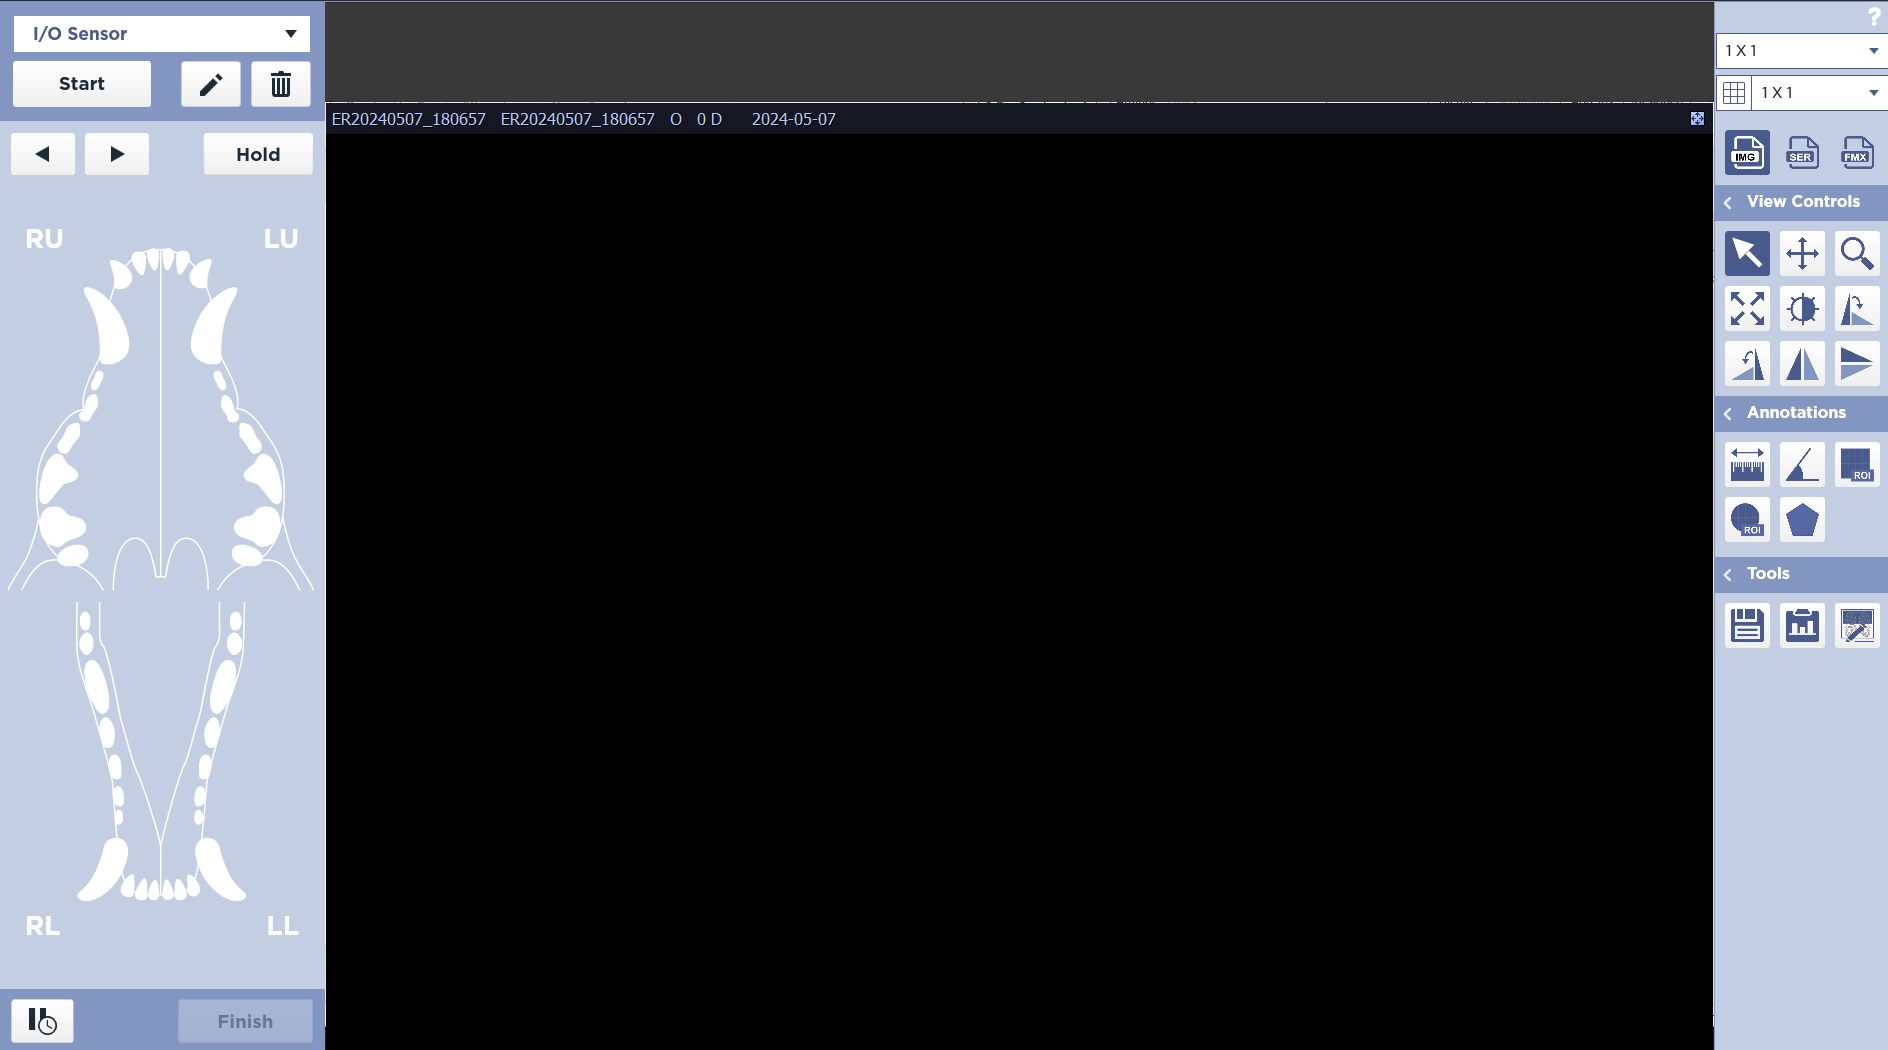Click the brightness/contrast adjustment icon
The width and height of the screenshot is (1888, 1050).
pos(1802,308)
